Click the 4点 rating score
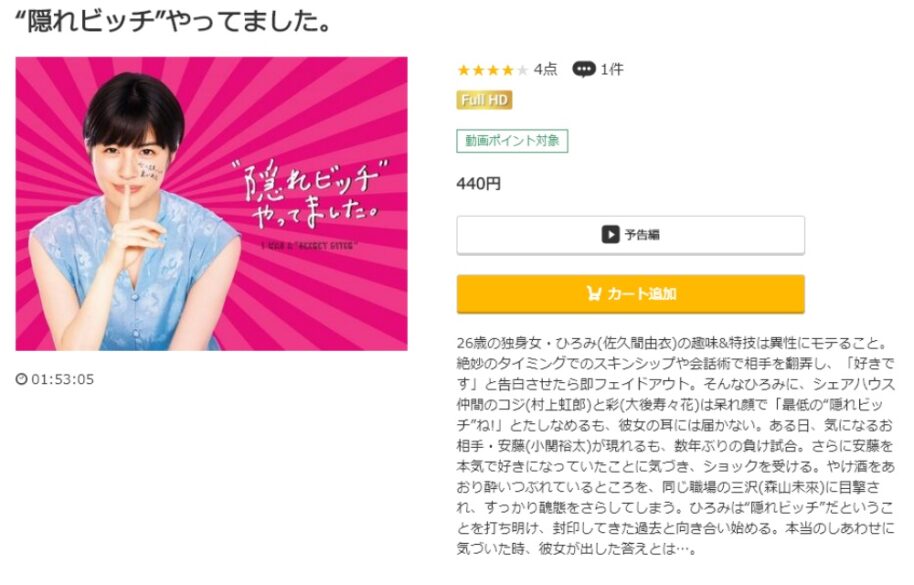The image size is (914, 585). click(545, 69)
